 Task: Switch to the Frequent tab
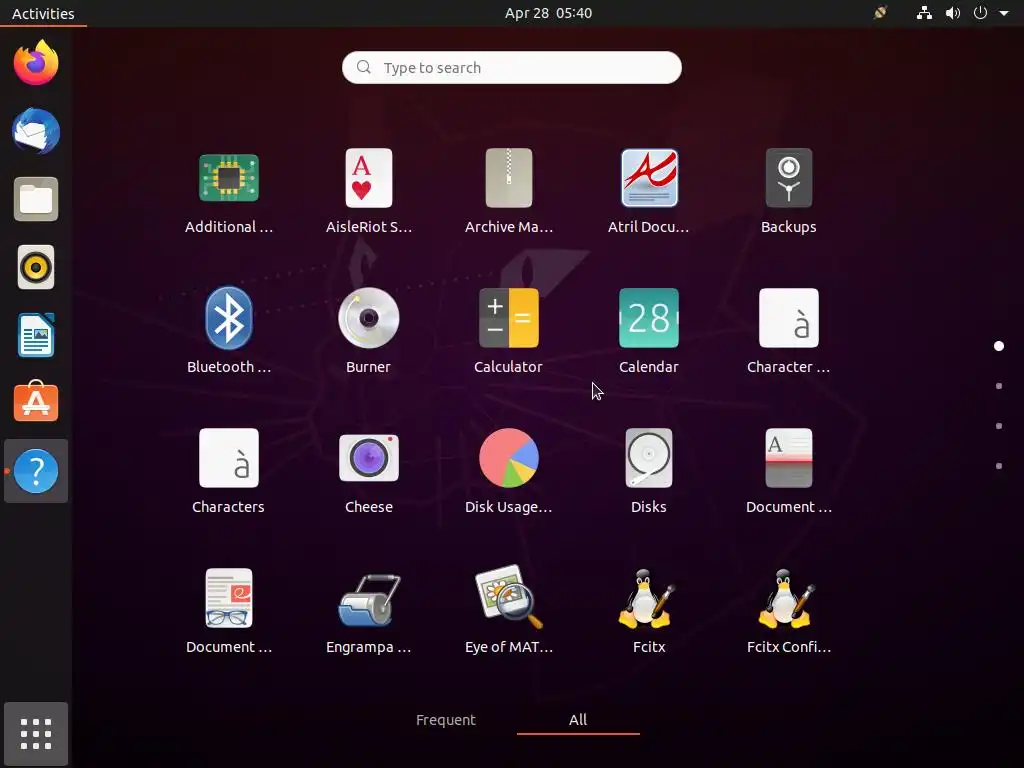coord(446,720)
